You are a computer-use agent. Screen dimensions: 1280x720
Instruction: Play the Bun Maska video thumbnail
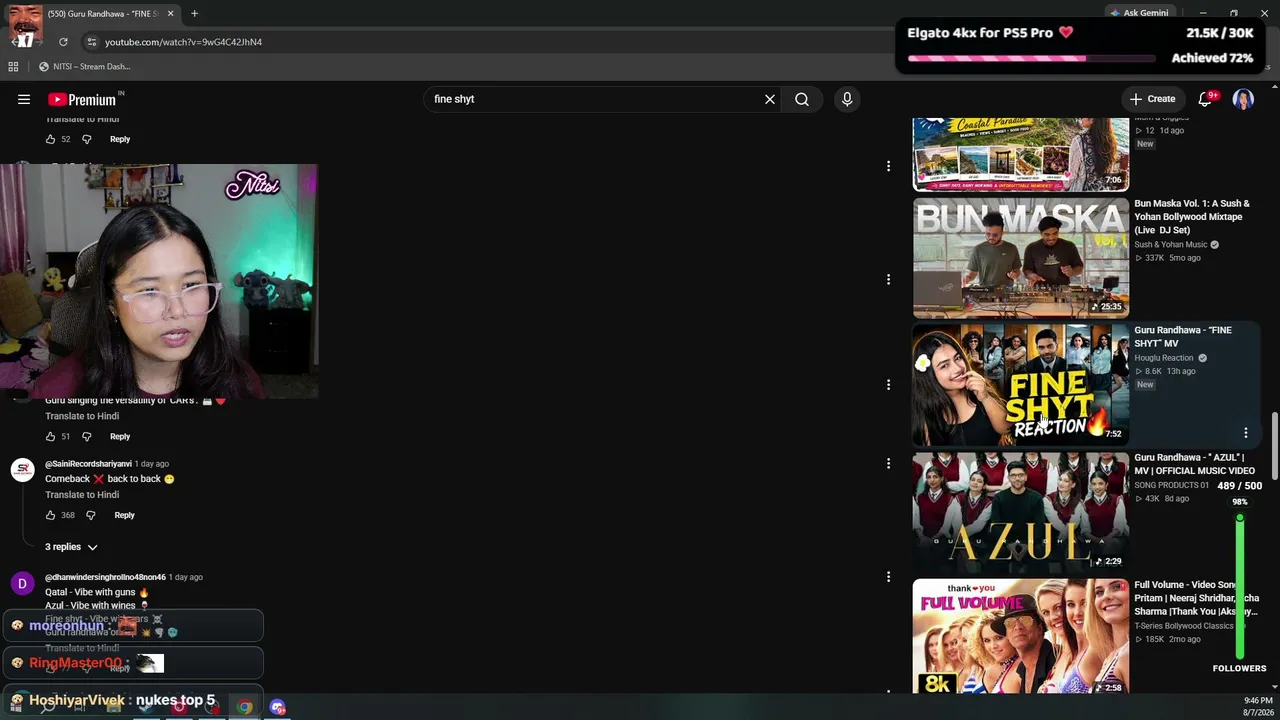coord(1021,258)
